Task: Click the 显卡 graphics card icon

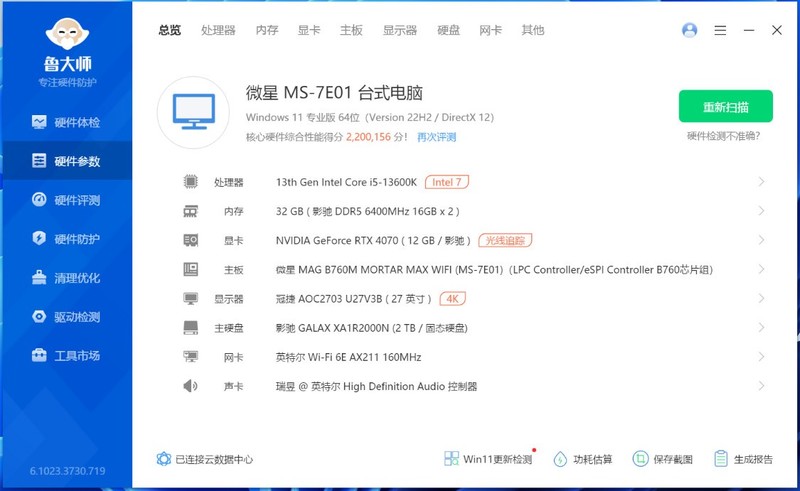Action: (190, 240)
